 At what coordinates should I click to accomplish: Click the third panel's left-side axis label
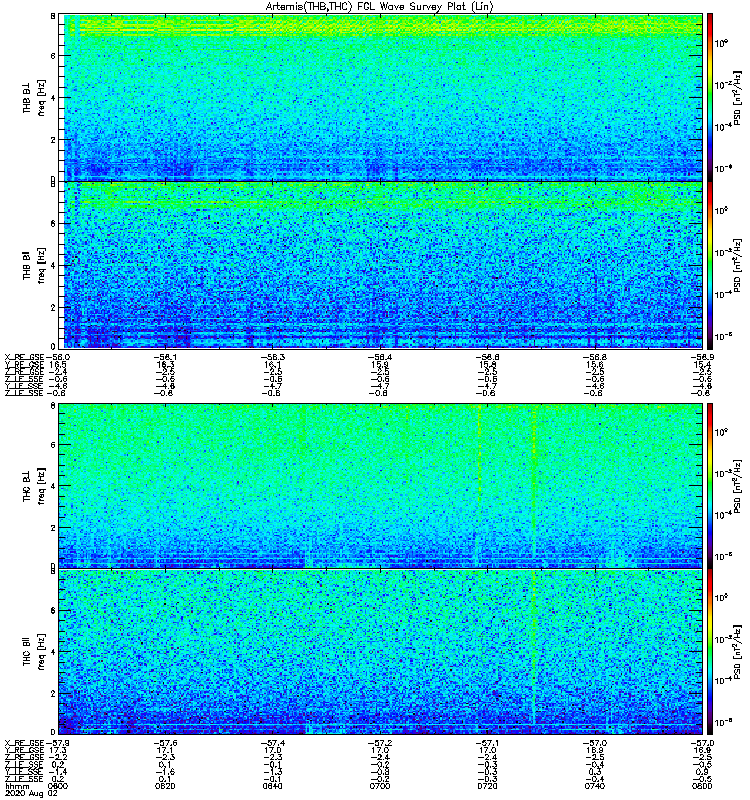32,486
